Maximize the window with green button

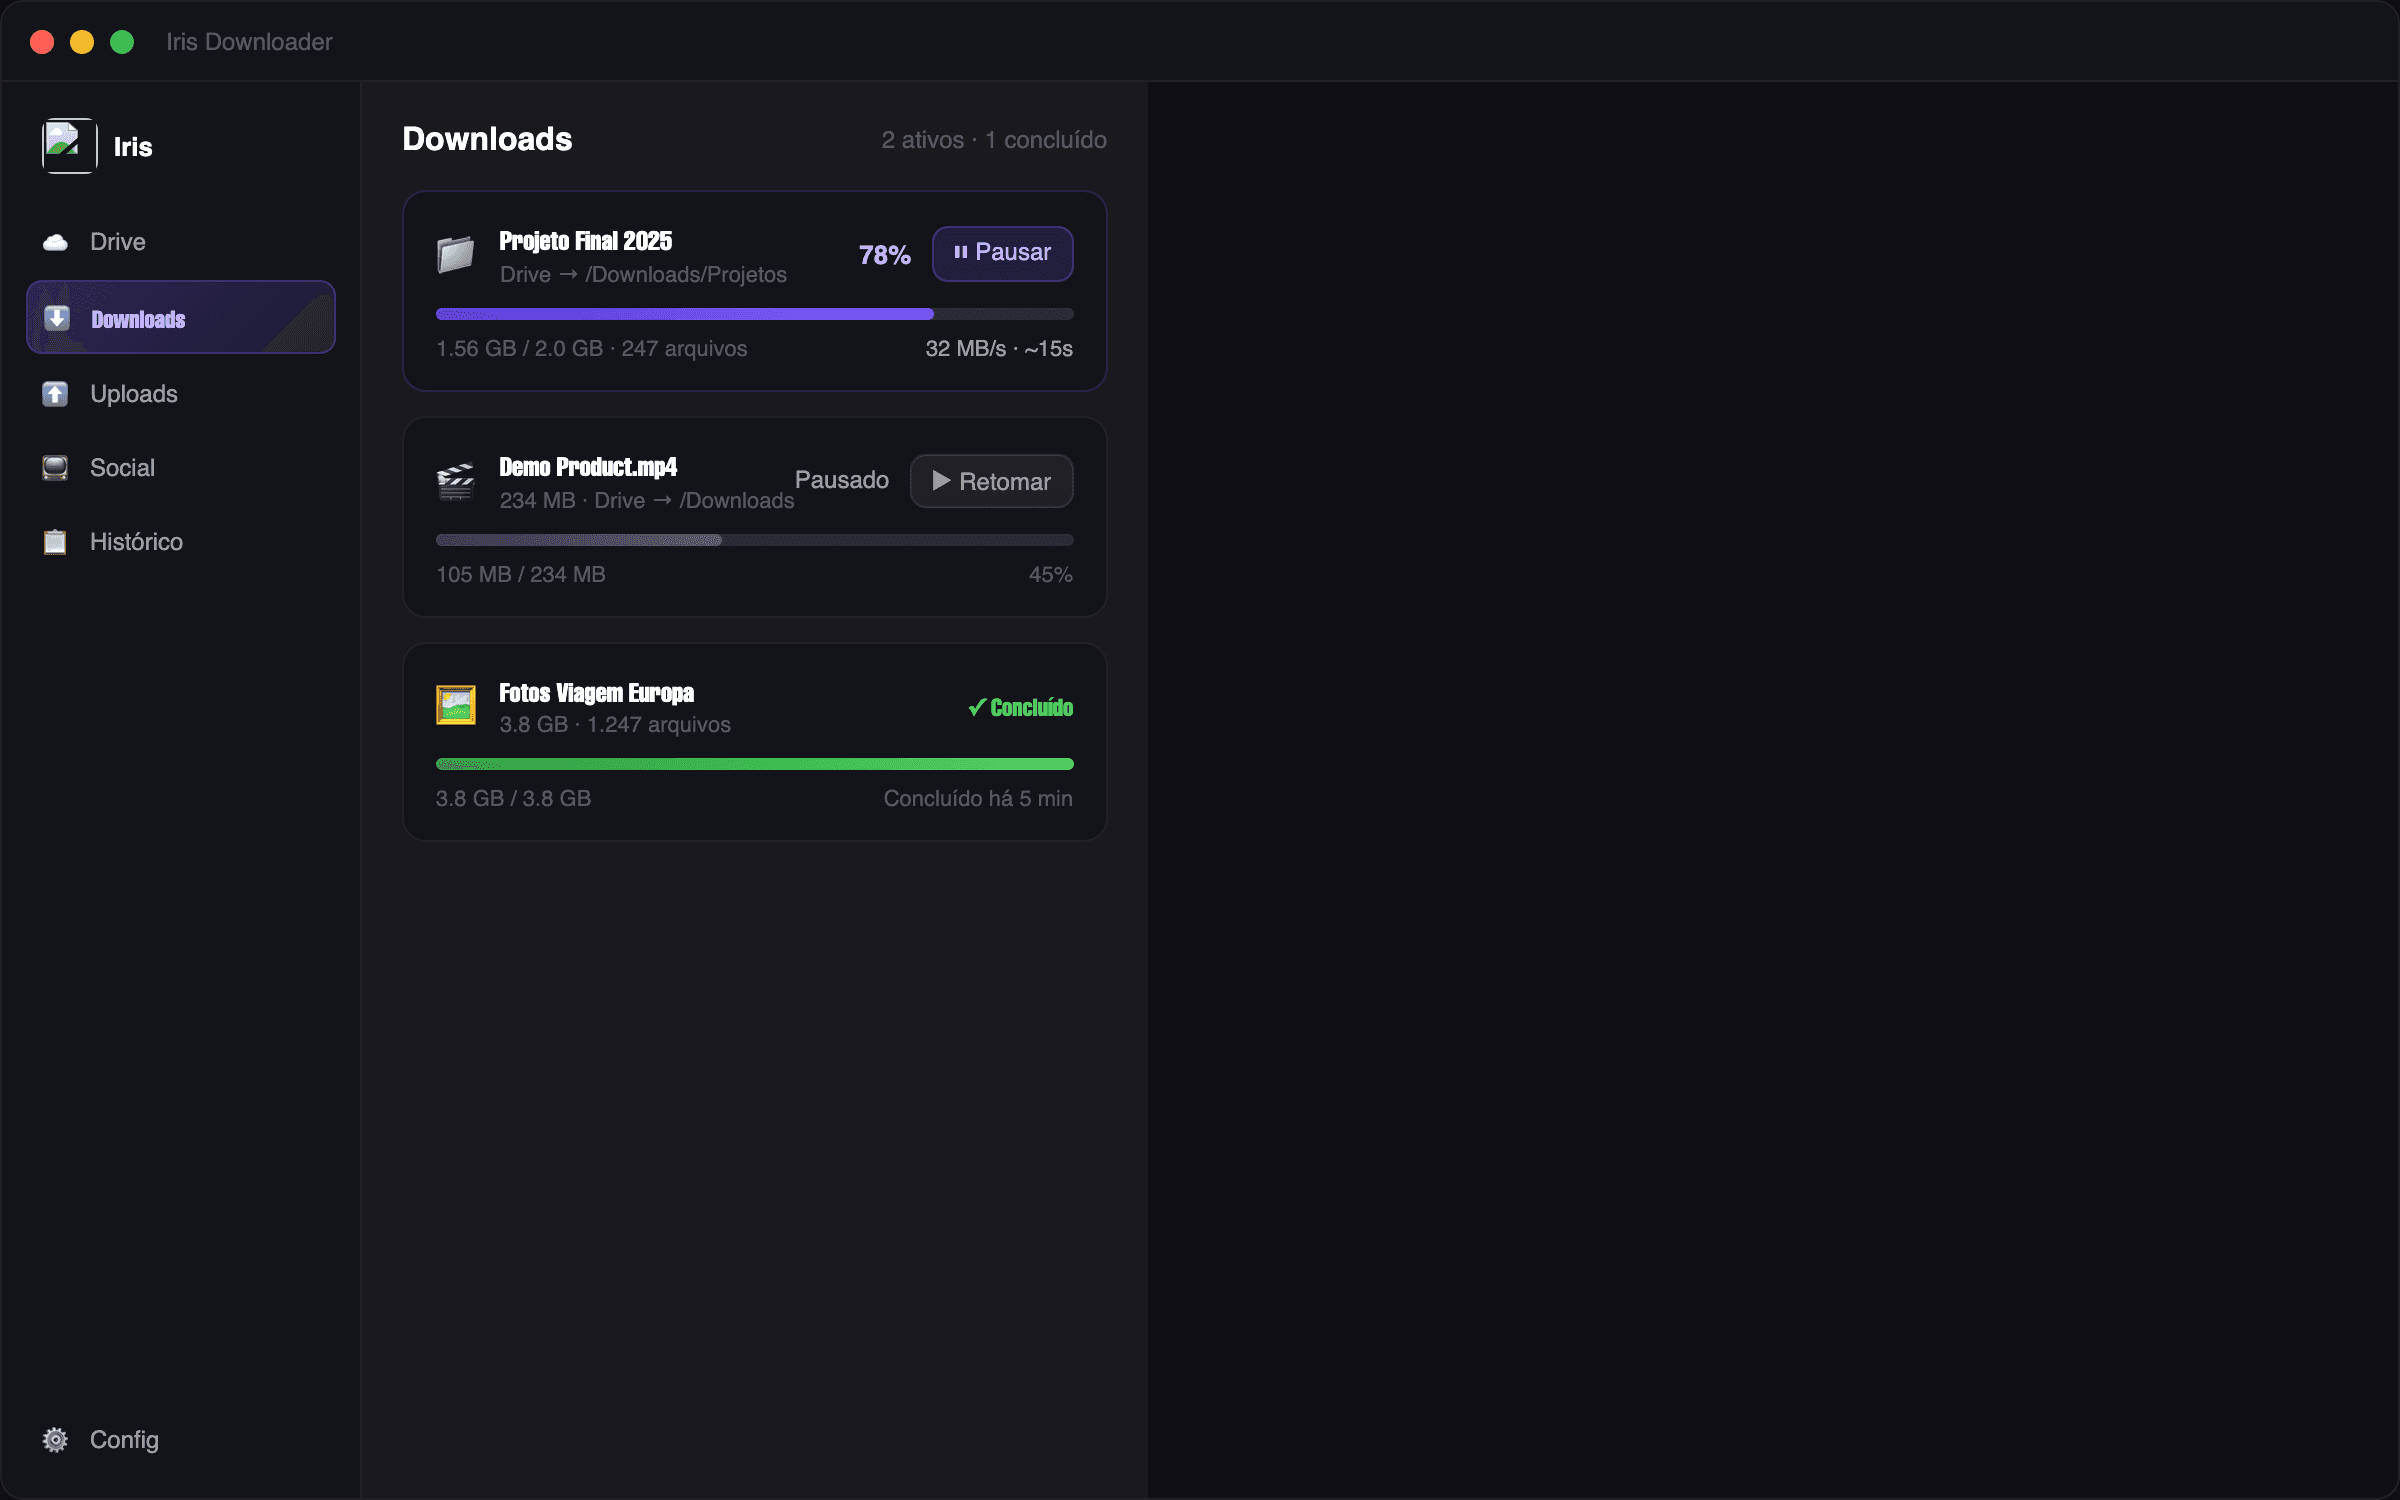pyautogui.click(x=122, y=42)
